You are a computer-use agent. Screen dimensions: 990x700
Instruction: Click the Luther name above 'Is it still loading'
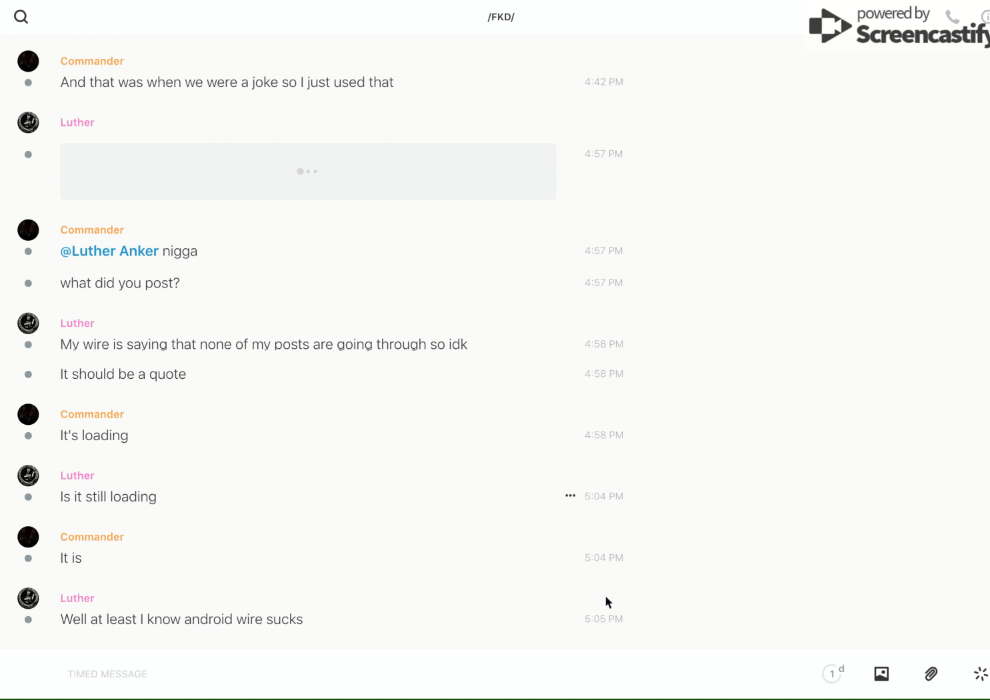click(77, 475)
